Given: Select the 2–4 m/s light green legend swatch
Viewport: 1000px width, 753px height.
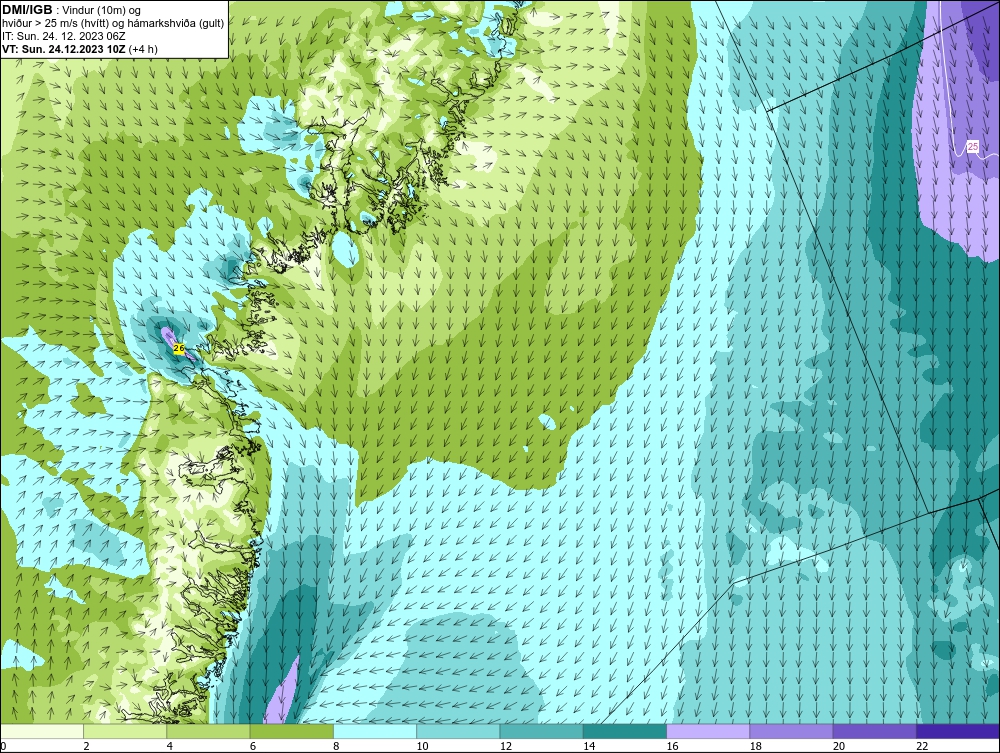Looking at the screenshot, I should tap(125, 731).
